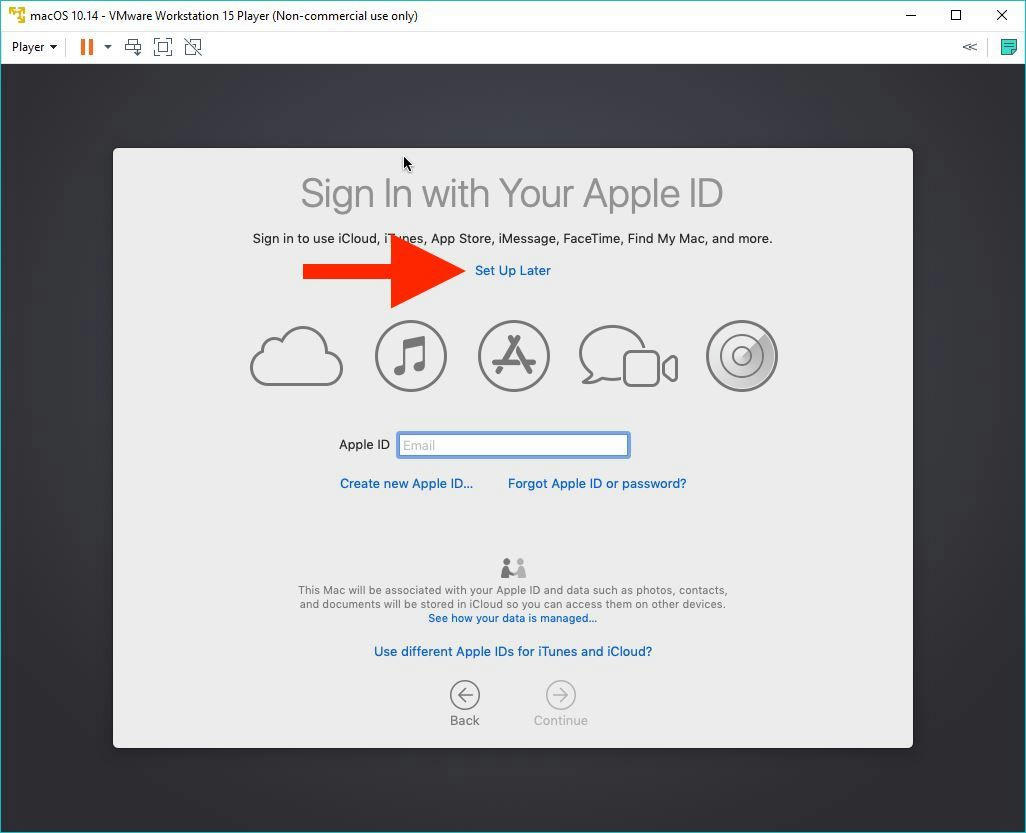Collapse the VMware toolbar with double chevron
Viewport: 1026px width, 833px height.
click(969, 47)
